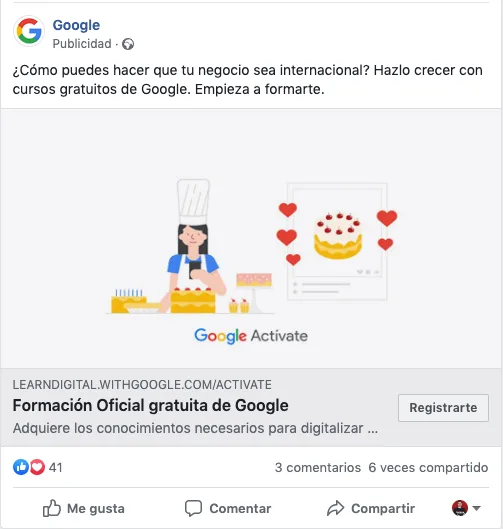This screenshot has height=529, width=503.
Task: Click the Compartir arrow icon
Action: (335, 508)
